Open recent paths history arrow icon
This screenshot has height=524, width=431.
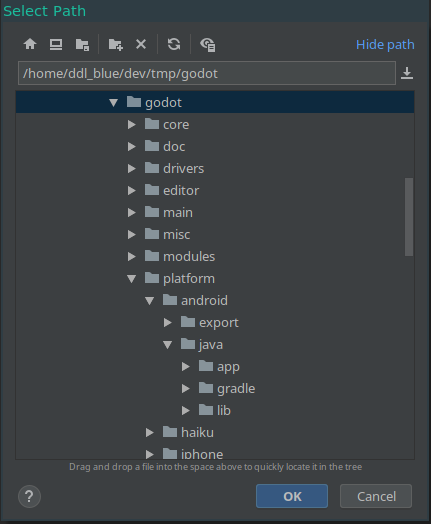pyautogui.click(x=407, y=73)
